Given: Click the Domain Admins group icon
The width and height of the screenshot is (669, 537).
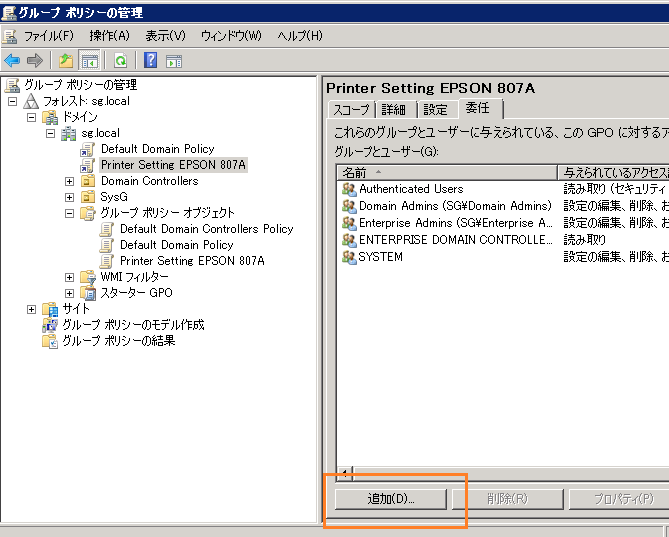Looking at the screenshot, I should tap(349, 206).
